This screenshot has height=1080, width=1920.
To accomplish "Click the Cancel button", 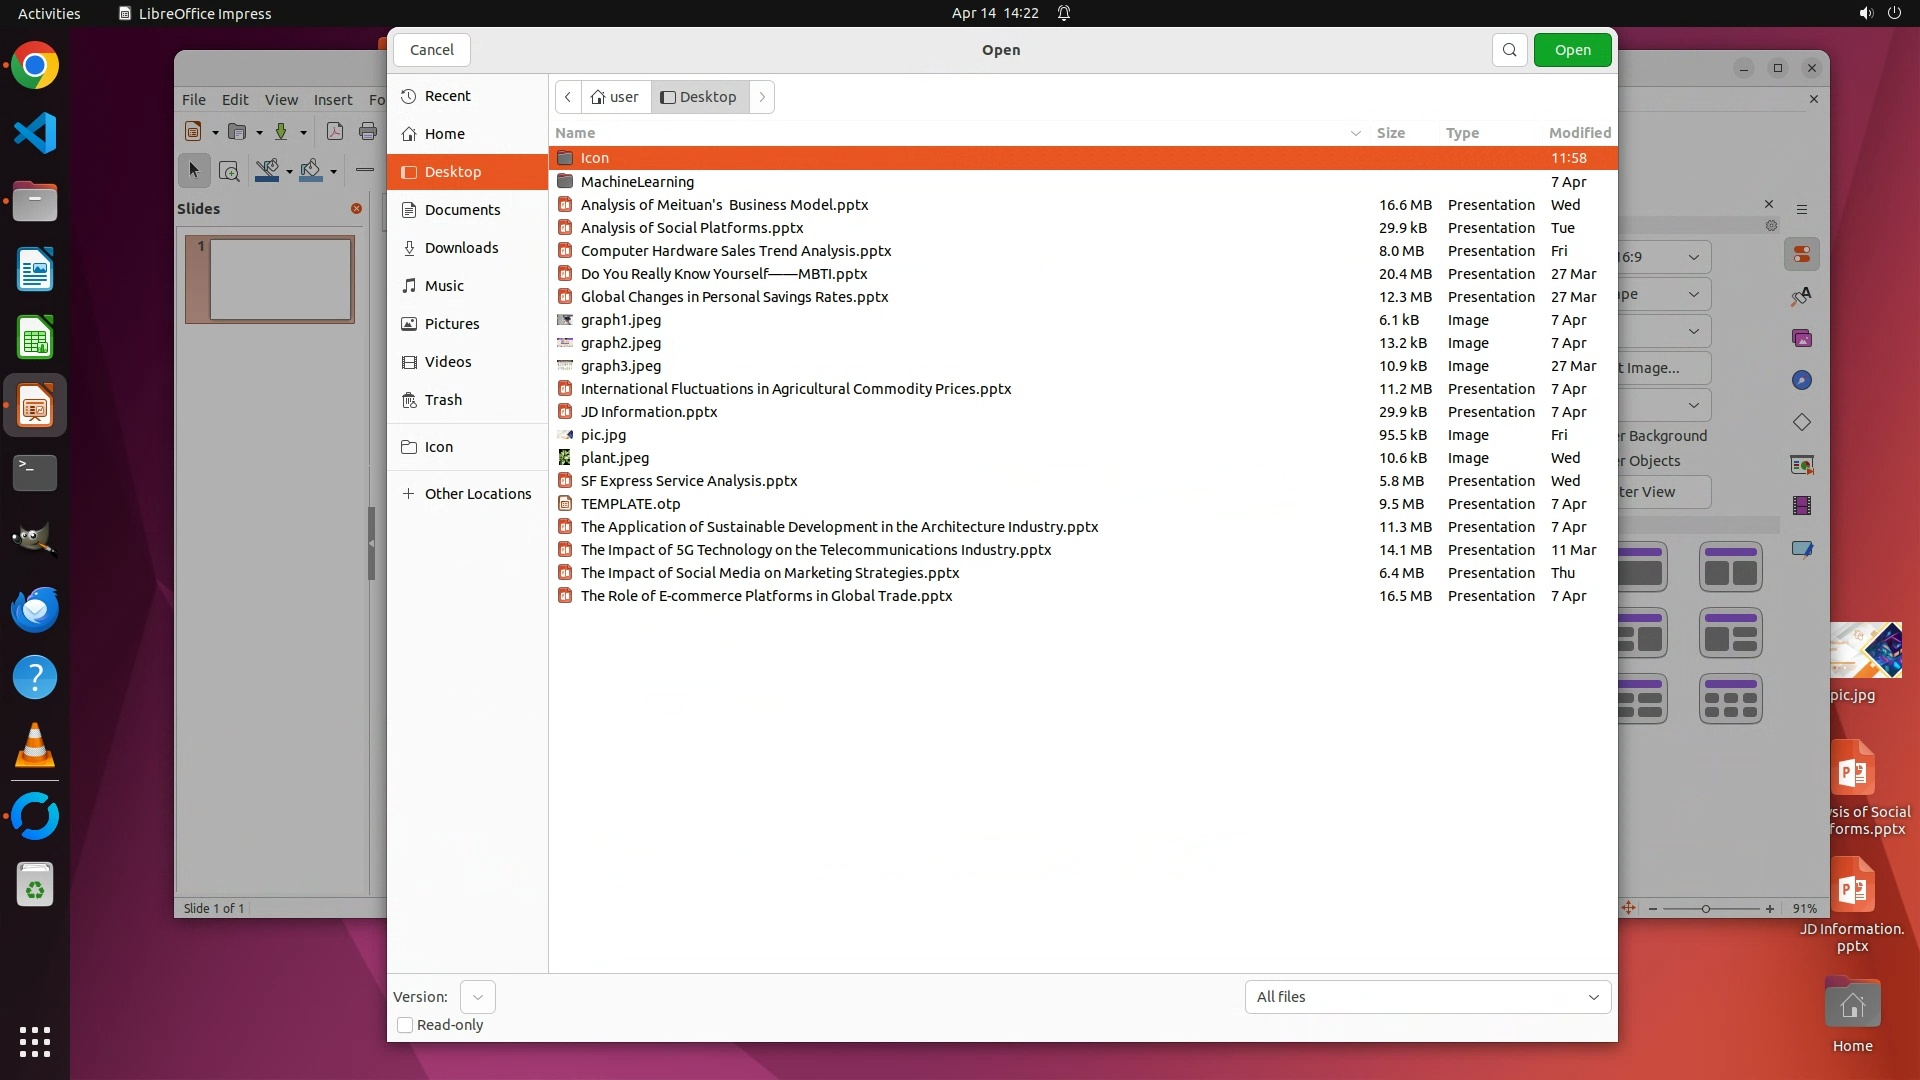I will coord(432,50).
